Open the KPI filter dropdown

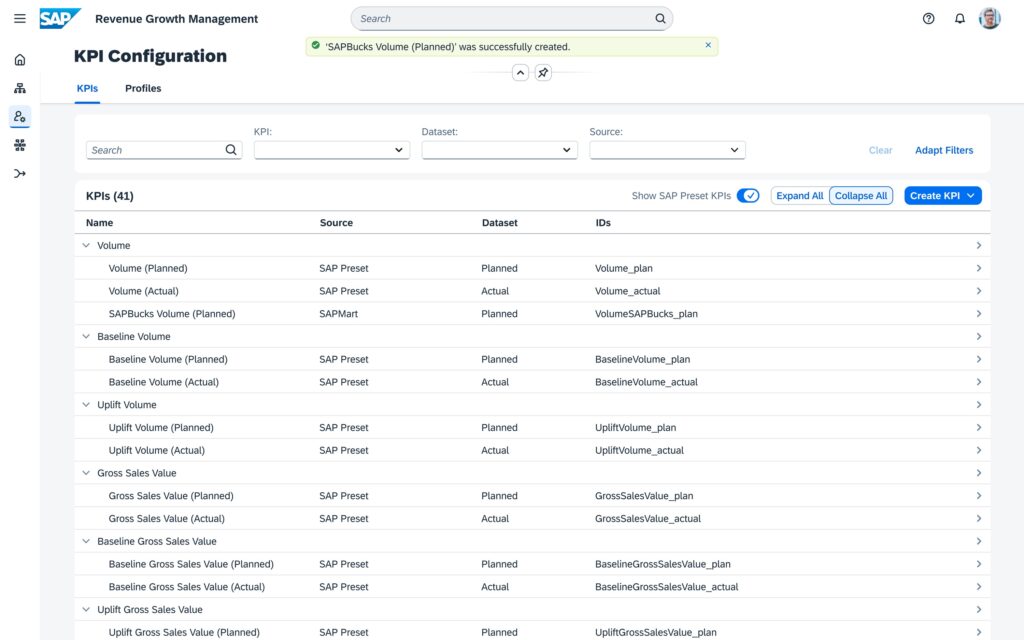332,150
